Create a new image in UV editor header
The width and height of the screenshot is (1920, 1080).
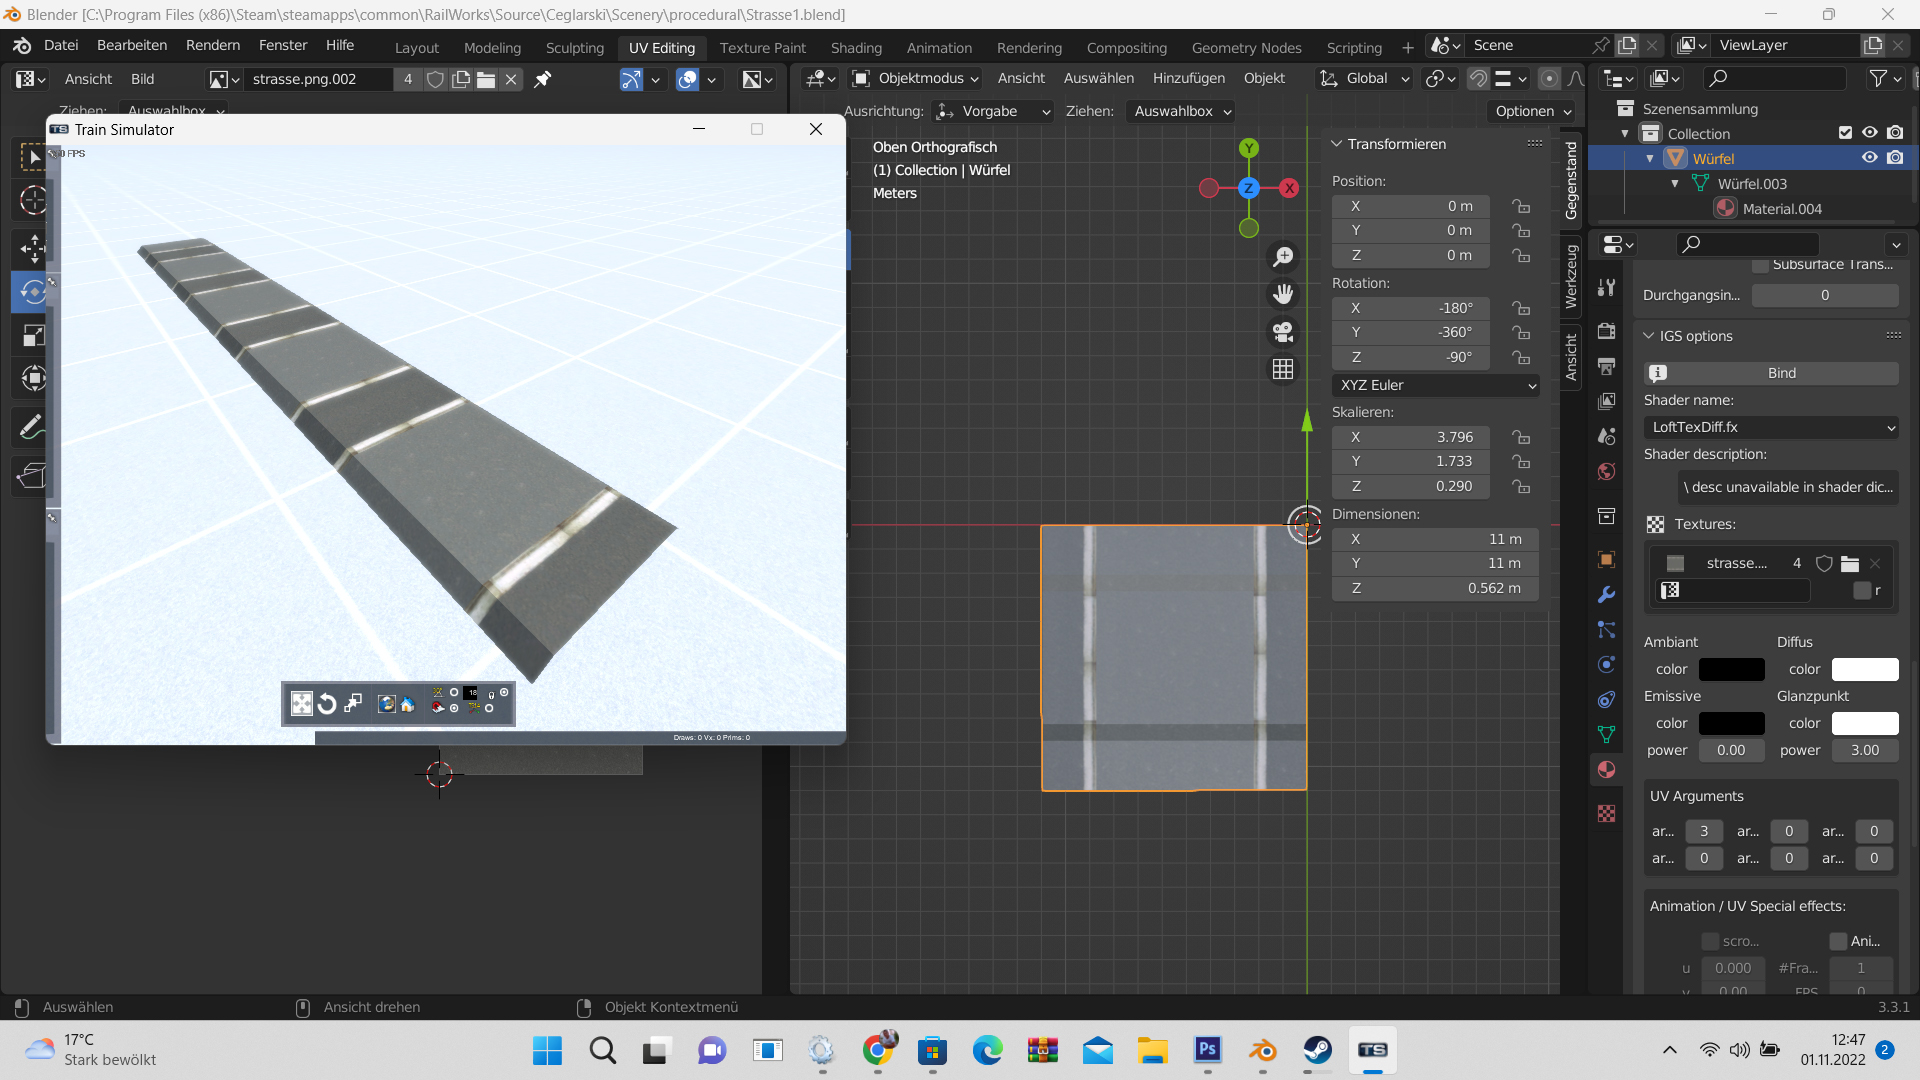461,79
